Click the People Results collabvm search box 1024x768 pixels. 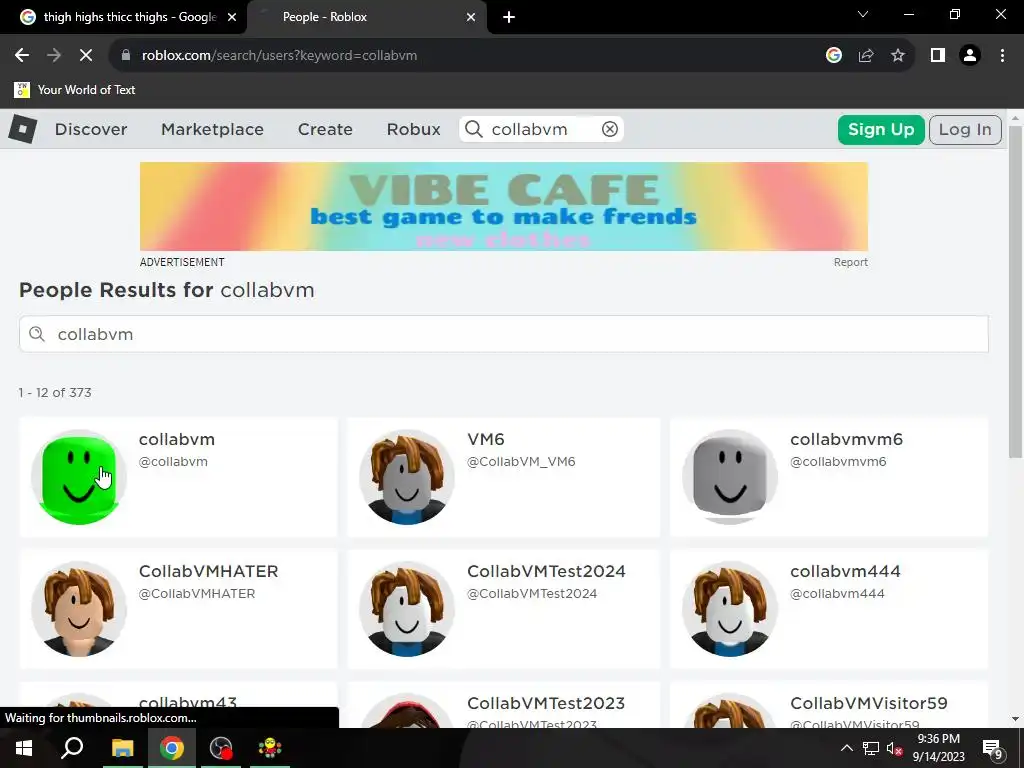tap(504, 334)
